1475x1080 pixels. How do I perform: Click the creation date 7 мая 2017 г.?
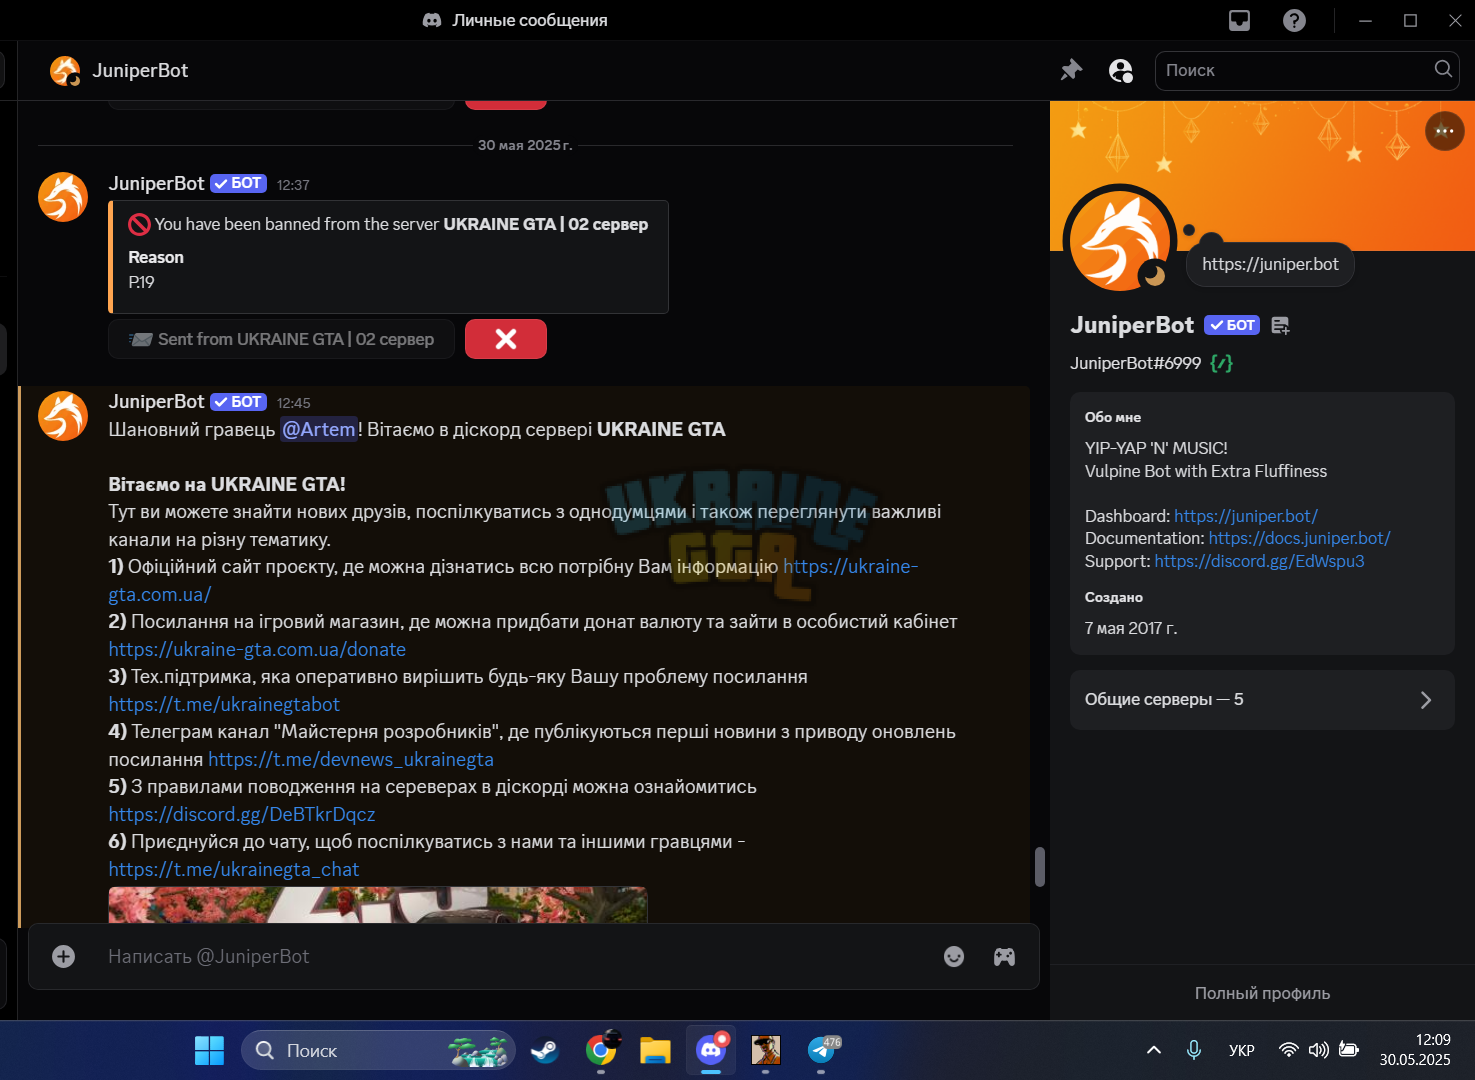pos(1131,628)
